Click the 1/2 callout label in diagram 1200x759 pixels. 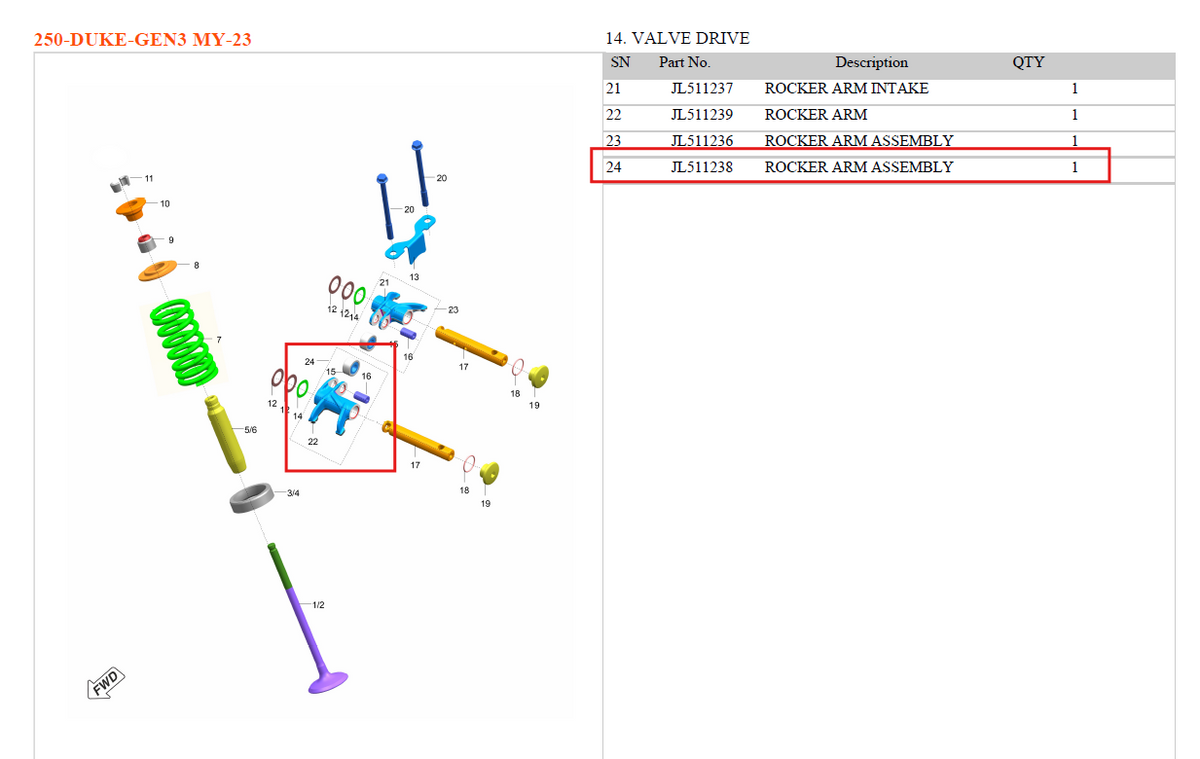[x=318, y=605]
